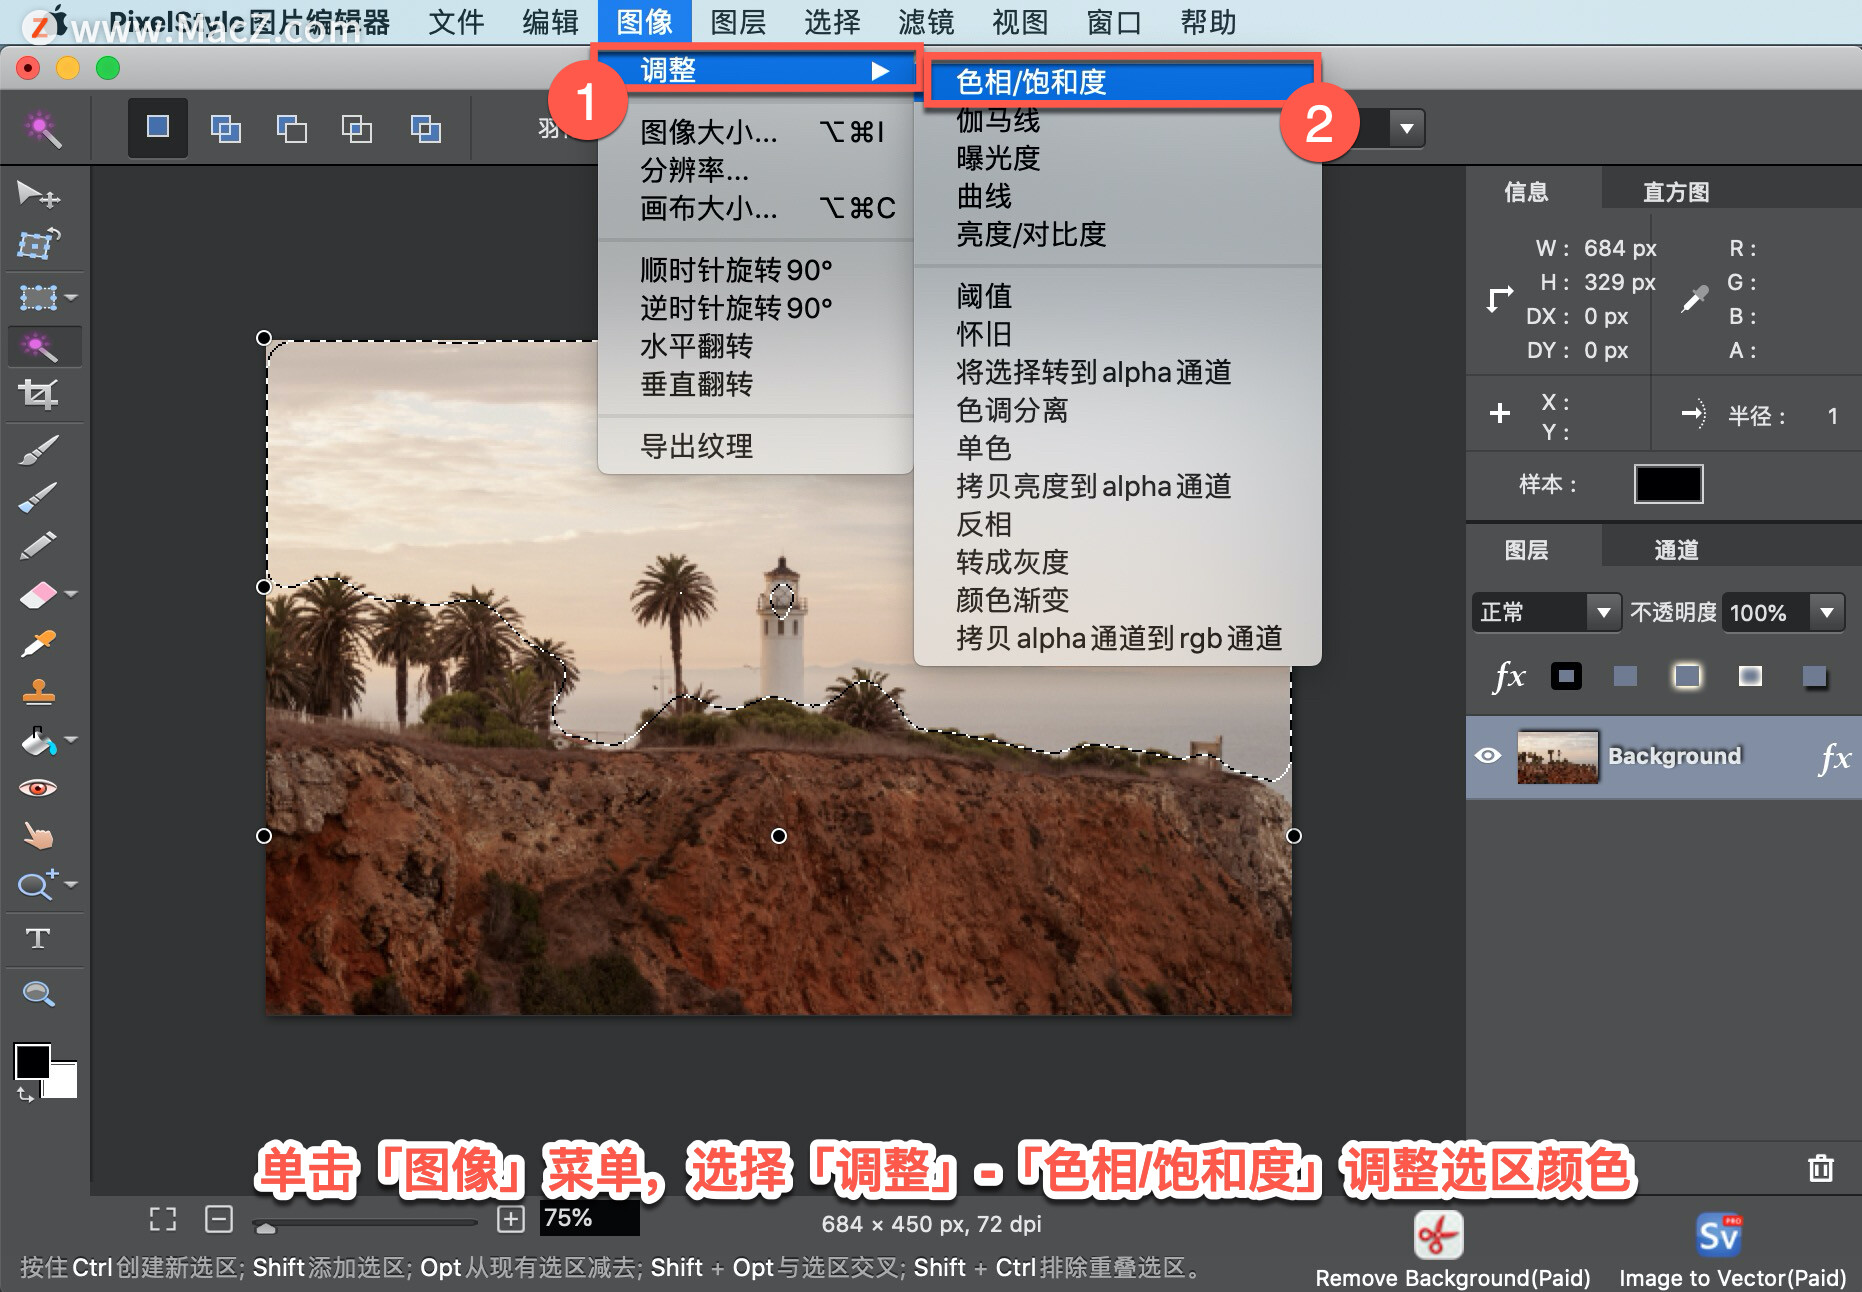Image resolution: width=1862 pixels, height=1292 pixels.
Task: Enable add-to-selection mode in the toolbar
Action: pyautogui.click(x=225, y=128)
